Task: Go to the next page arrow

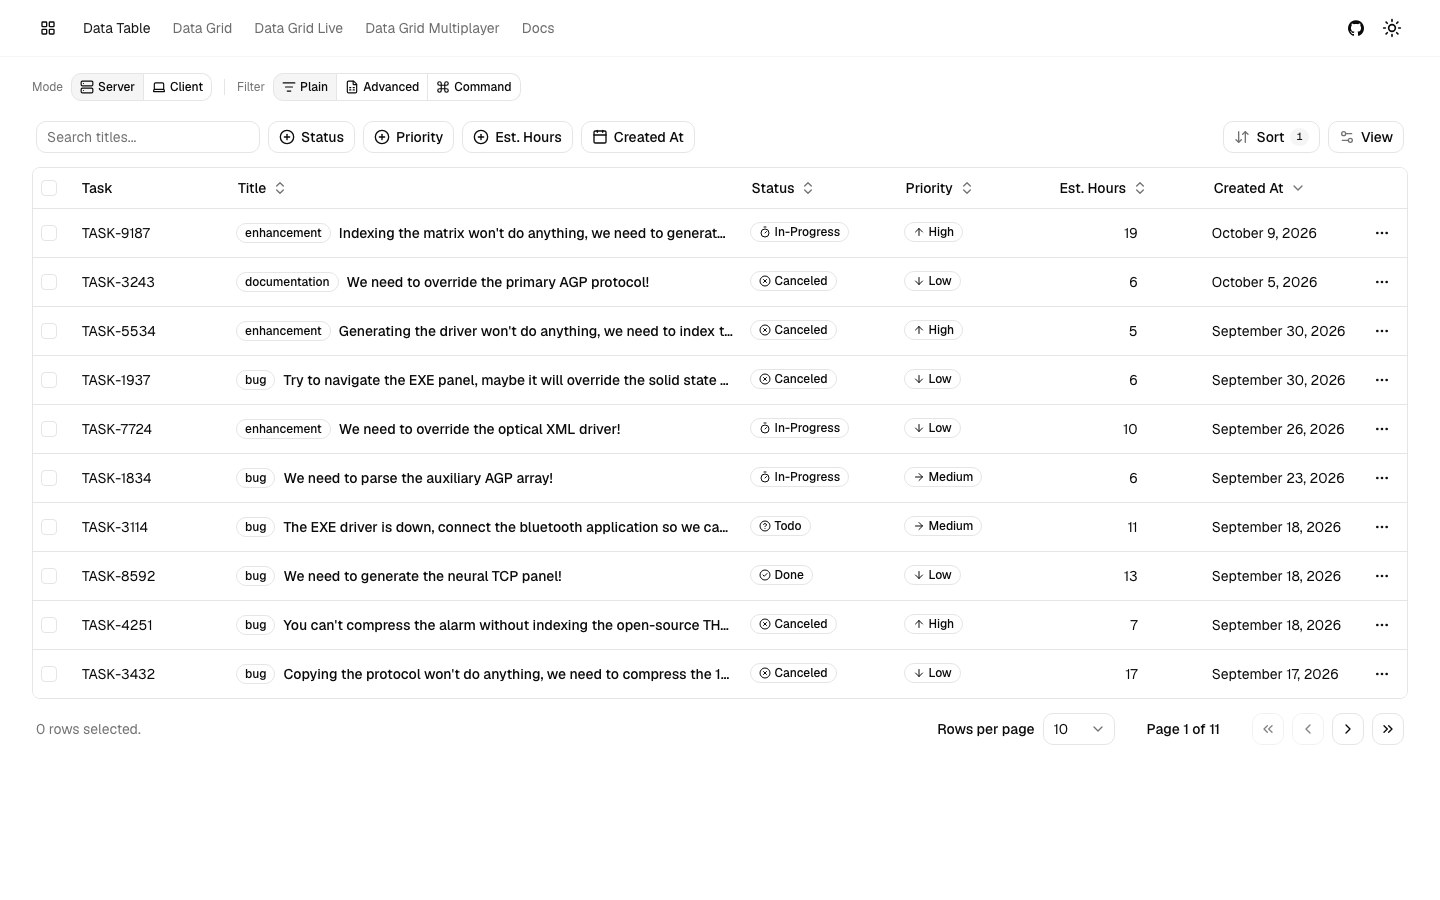Action: (x=1348, y=729)
